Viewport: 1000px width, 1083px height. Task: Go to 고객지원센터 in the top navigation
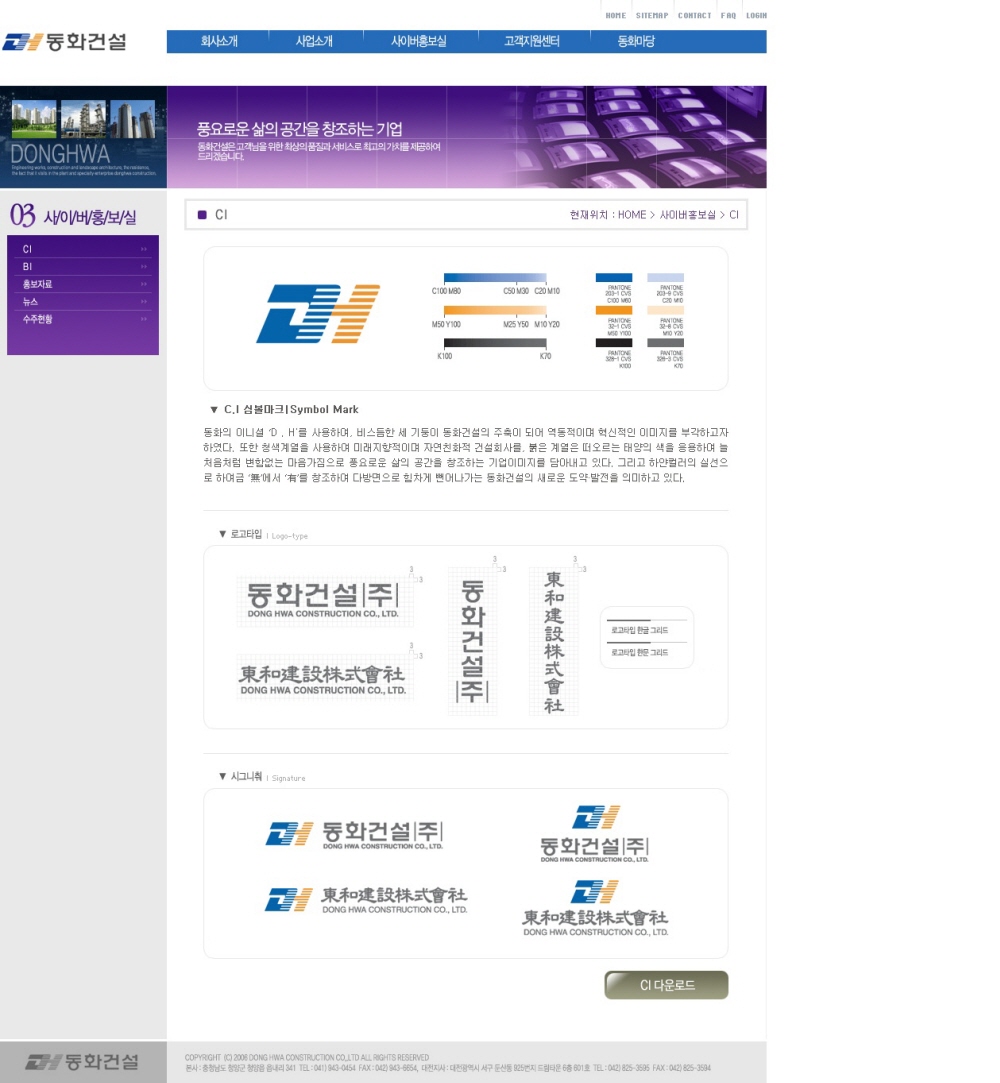point(531,42)
